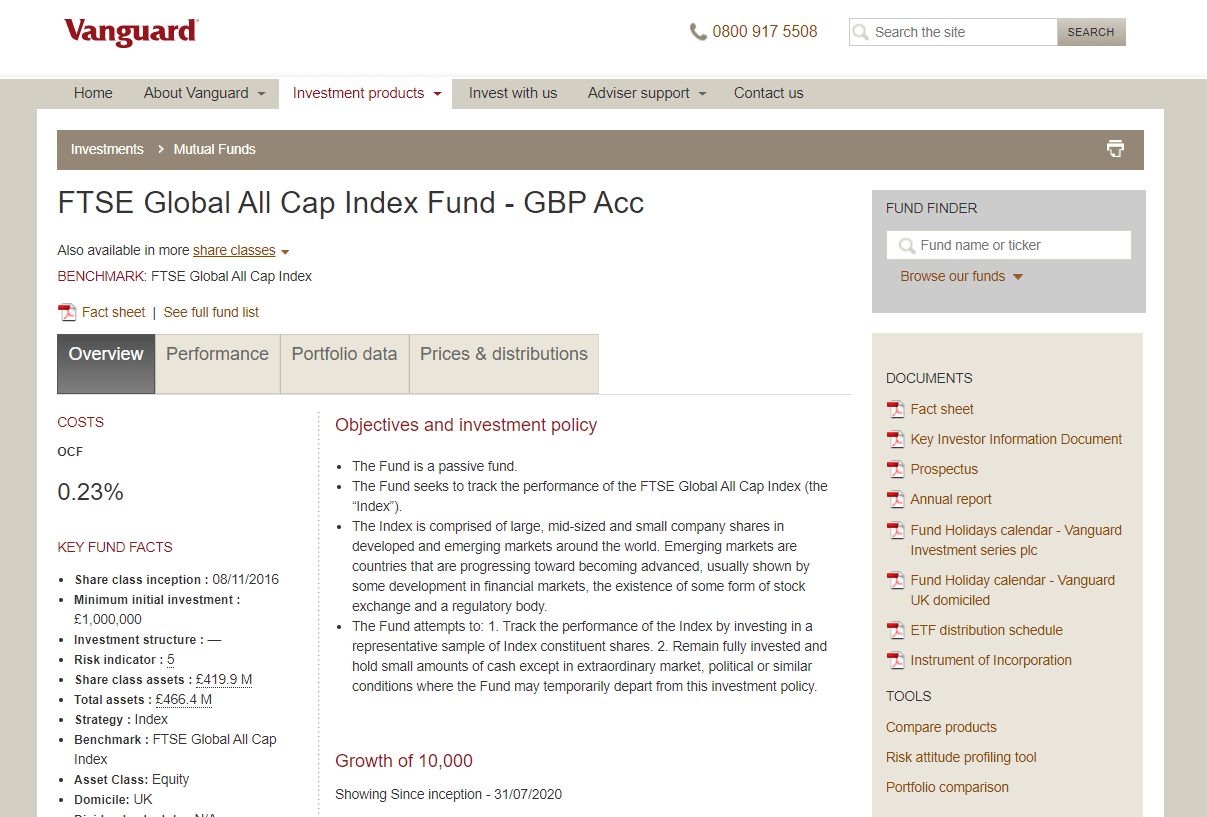The height and width of the screenshot is (817, 1207).
Task: Open the Annual report link
Action: (x=951, y=499)
